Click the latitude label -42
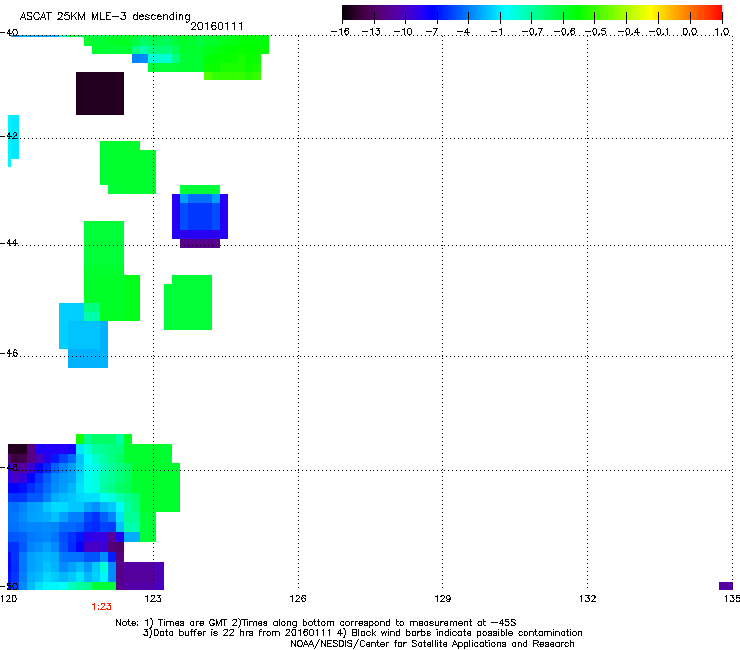 [x=9, y=136]
